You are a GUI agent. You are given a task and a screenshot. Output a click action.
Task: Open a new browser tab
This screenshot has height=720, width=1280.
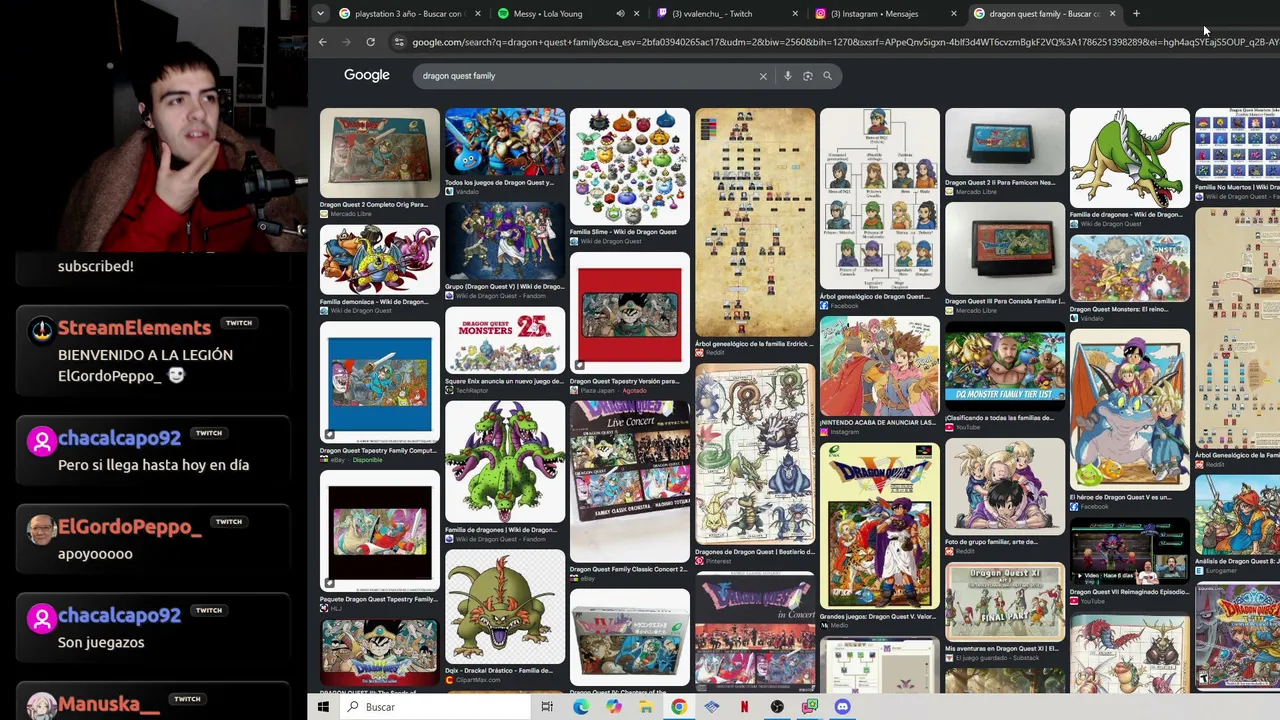(x=1136, y=14)
